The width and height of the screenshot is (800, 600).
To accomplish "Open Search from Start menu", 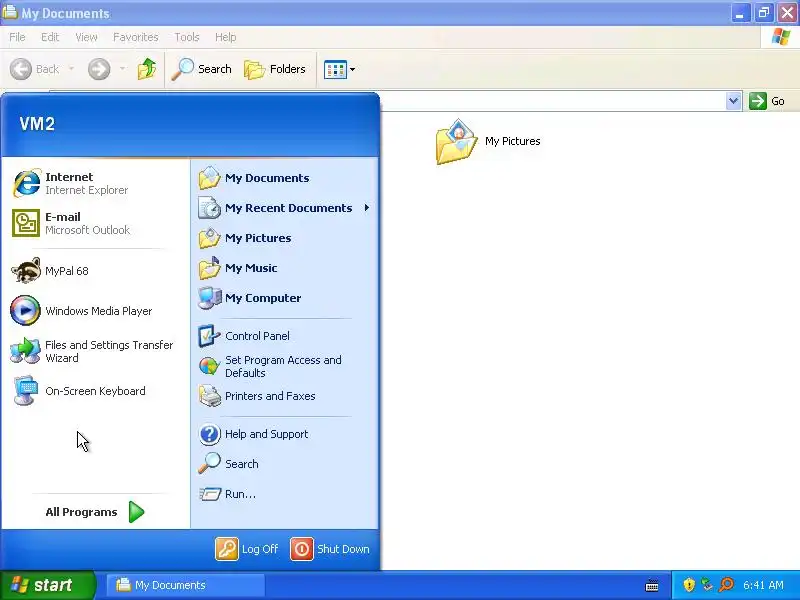I will coord(285,464).
